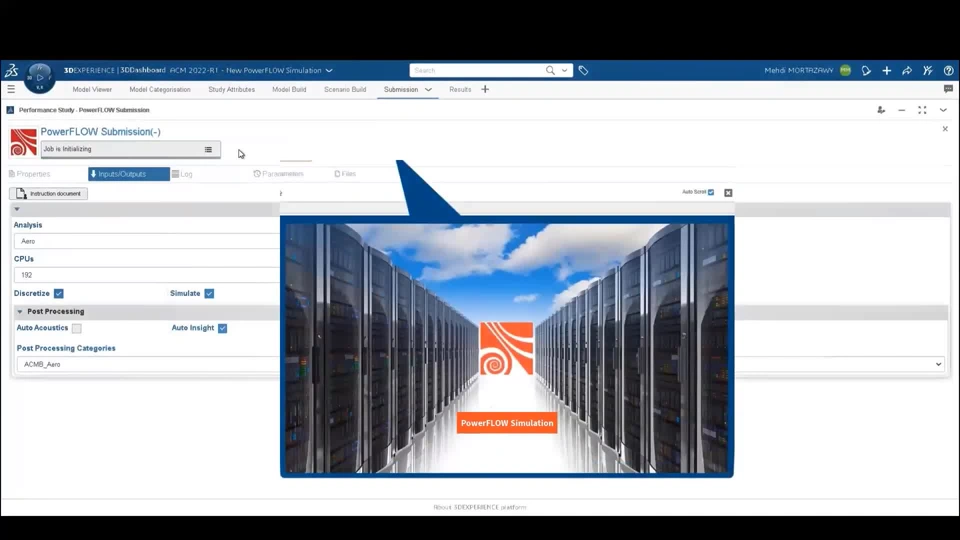Click the 3DS logo icon

coord(11,70)
